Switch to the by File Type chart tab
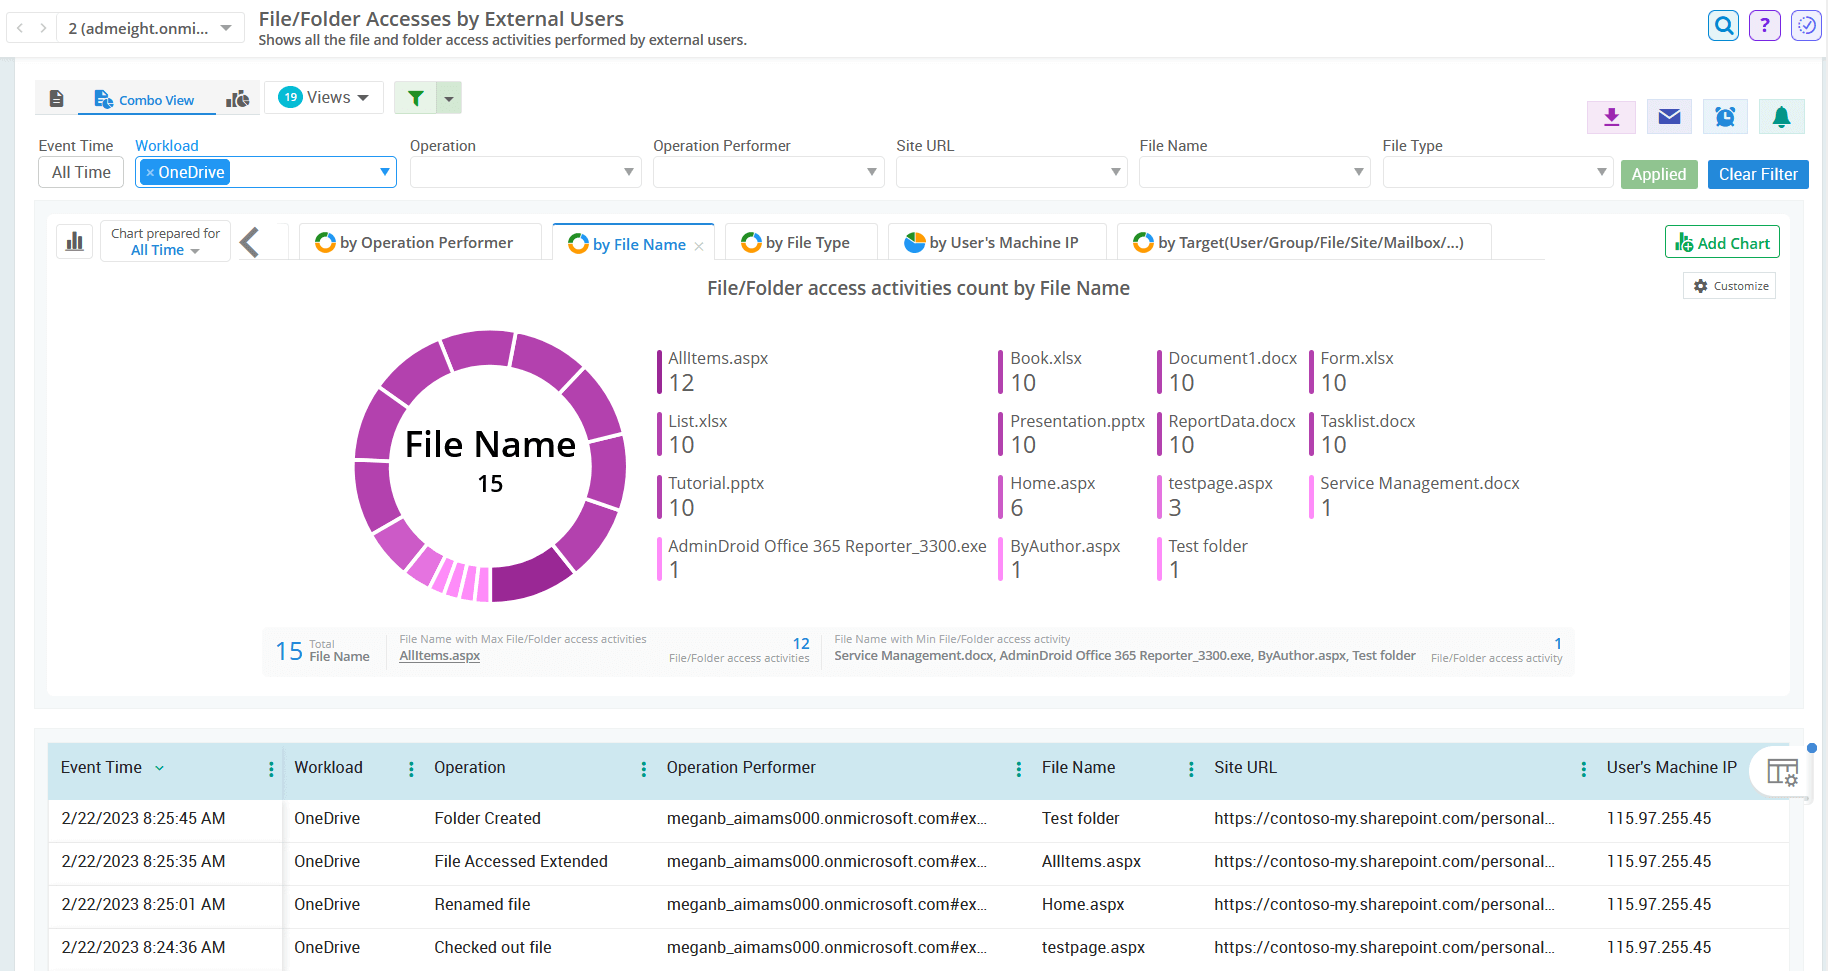 (x=800, y=242)
